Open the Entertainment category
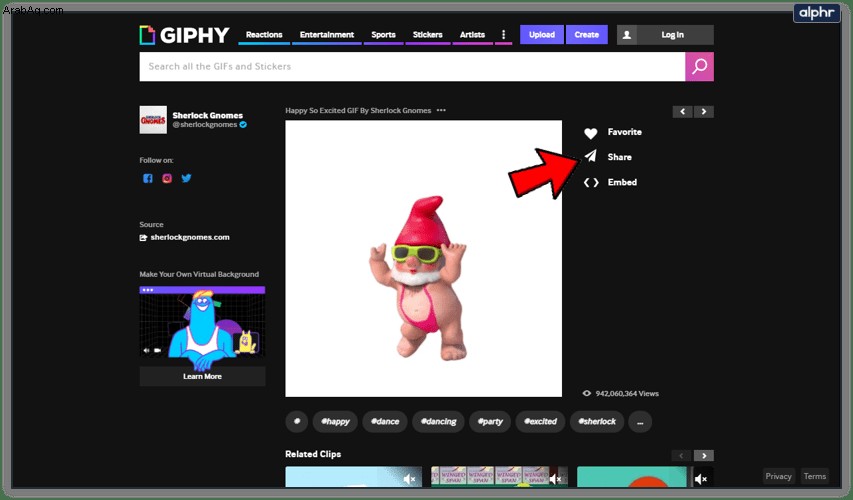 tap(326, 35)
